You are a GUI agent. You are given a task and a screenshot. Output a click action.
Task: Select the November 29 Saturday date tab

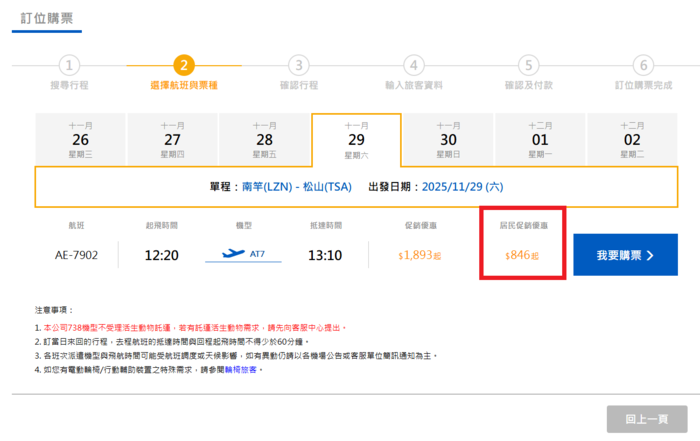(x=356, y=139)
